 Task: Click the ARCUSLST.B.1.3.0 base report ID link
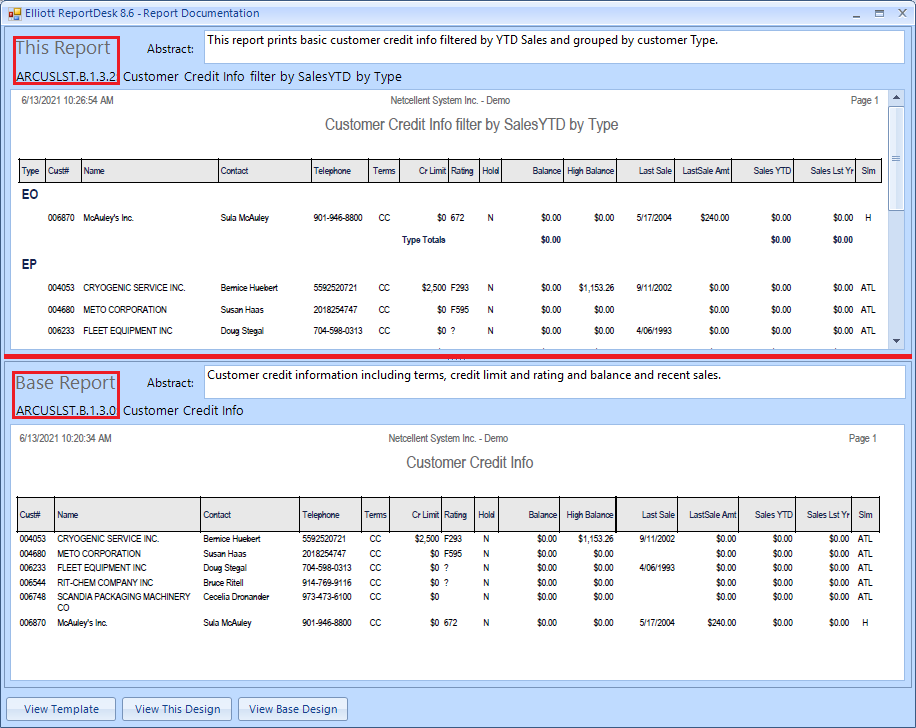coord(66,410)
